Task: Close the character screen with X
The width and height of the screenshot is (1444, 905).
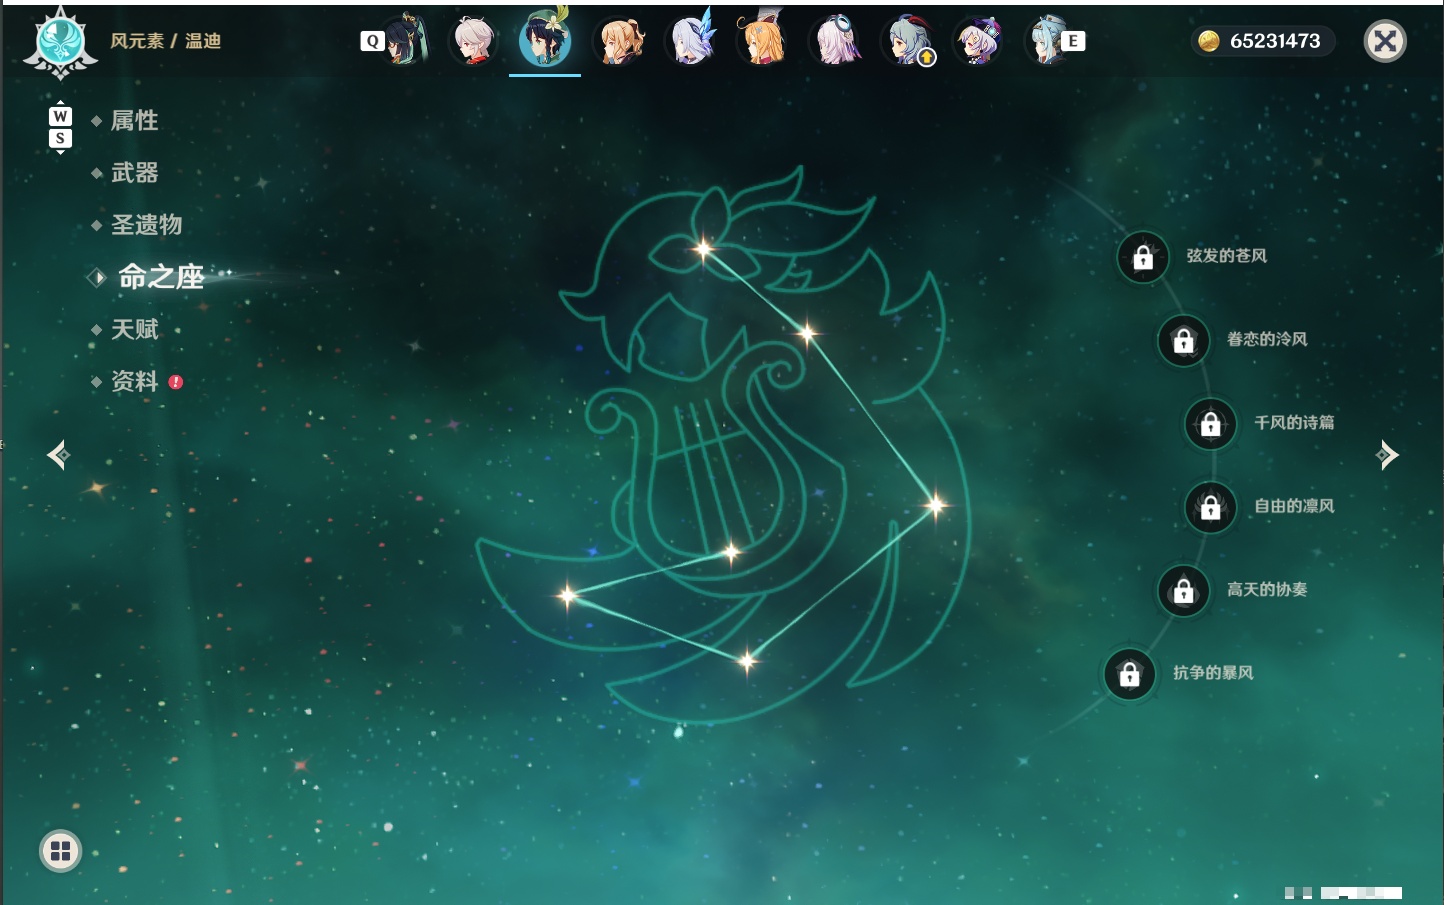Action: coord(1385,41)
